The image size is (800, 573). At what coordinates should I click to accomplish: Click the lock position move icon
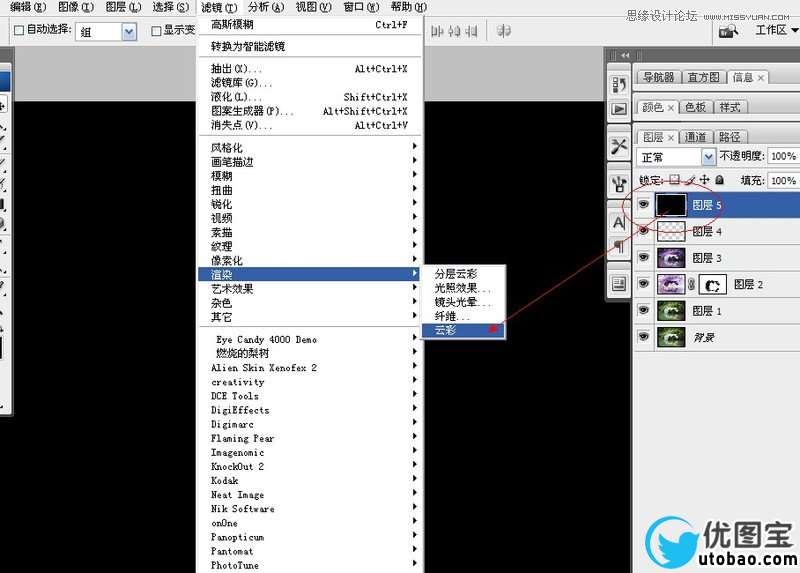706,181
